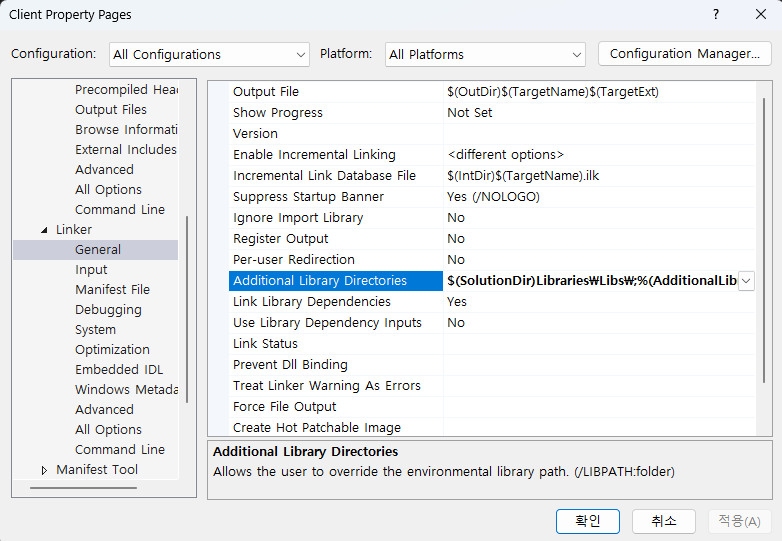Select Link Status property
The width and height of the screenshot is (782, 541).
[x=265, y=344]
